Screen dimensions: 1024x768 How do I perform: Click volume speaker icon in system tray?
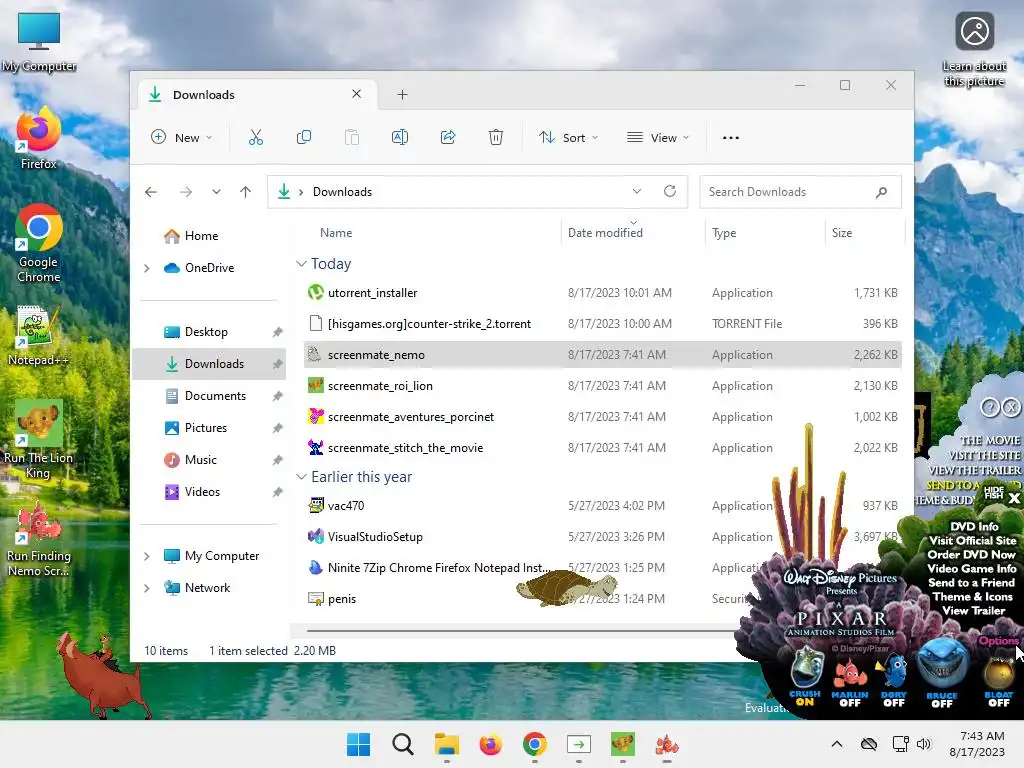[923, 744]
